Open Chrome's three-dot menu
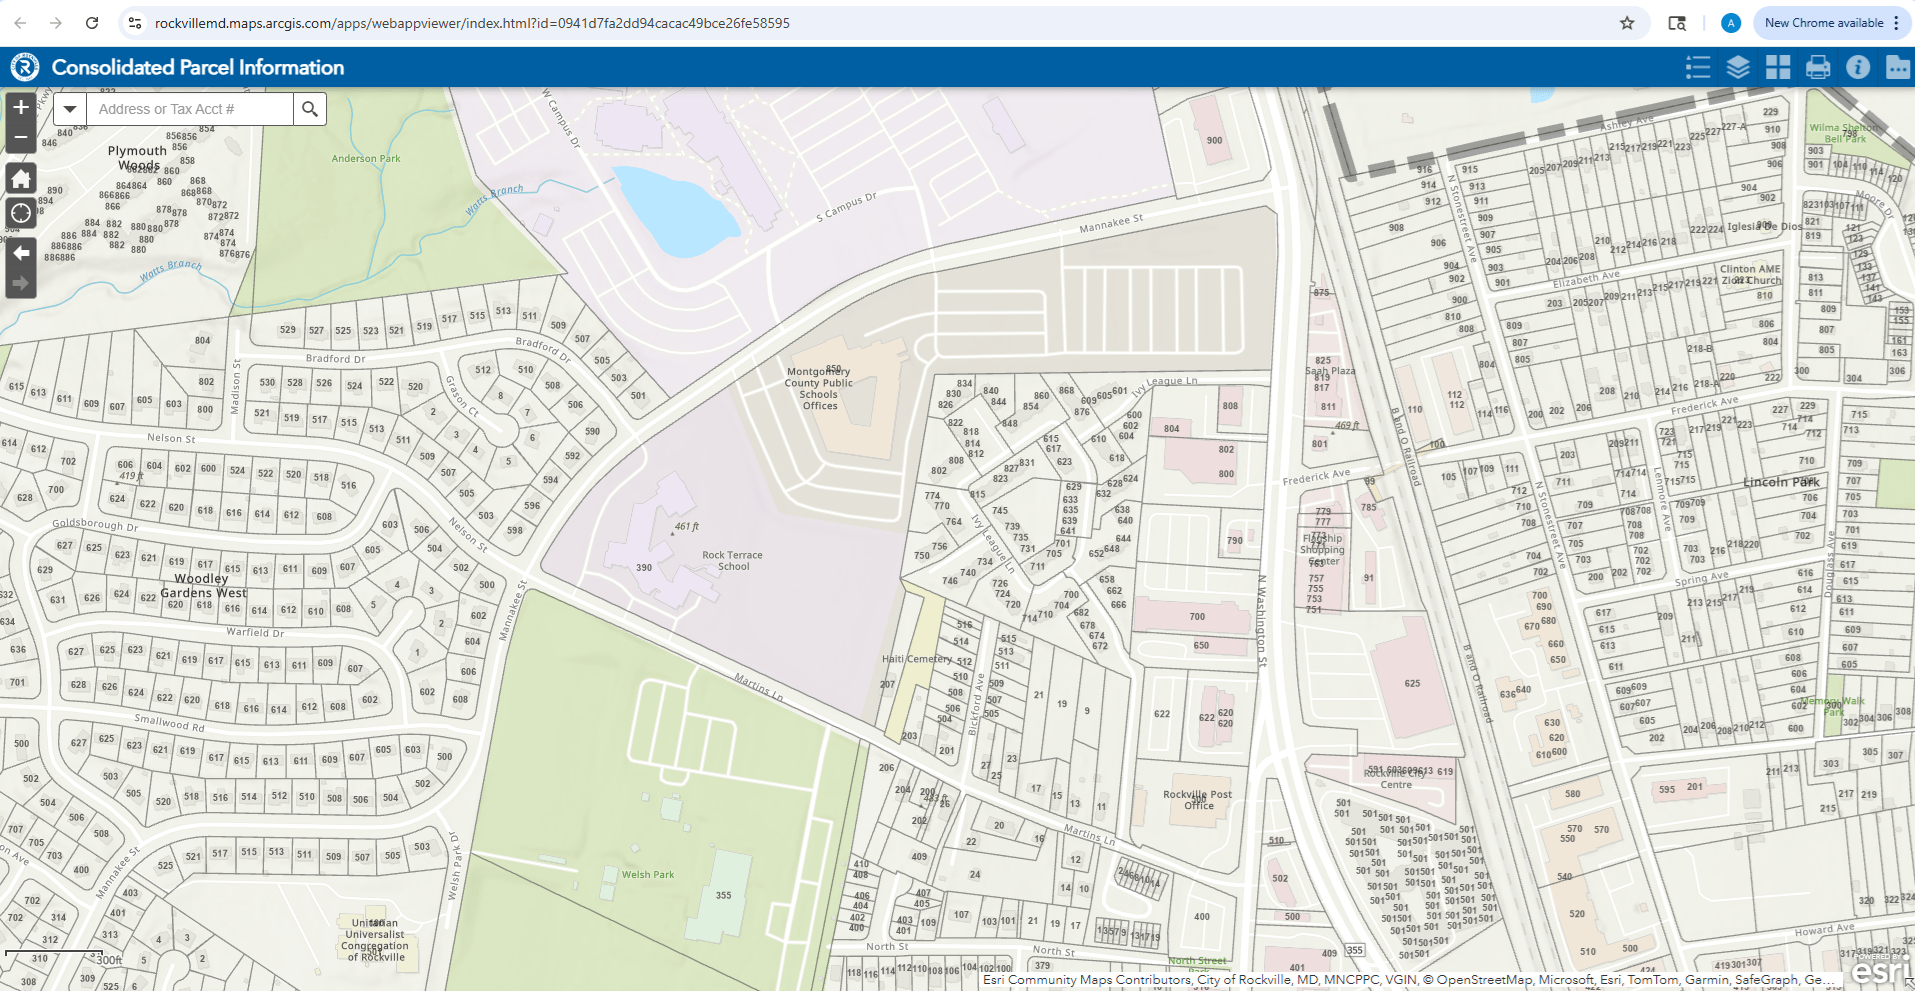This screenshot has height=991, width=1915. [1897, 23]
